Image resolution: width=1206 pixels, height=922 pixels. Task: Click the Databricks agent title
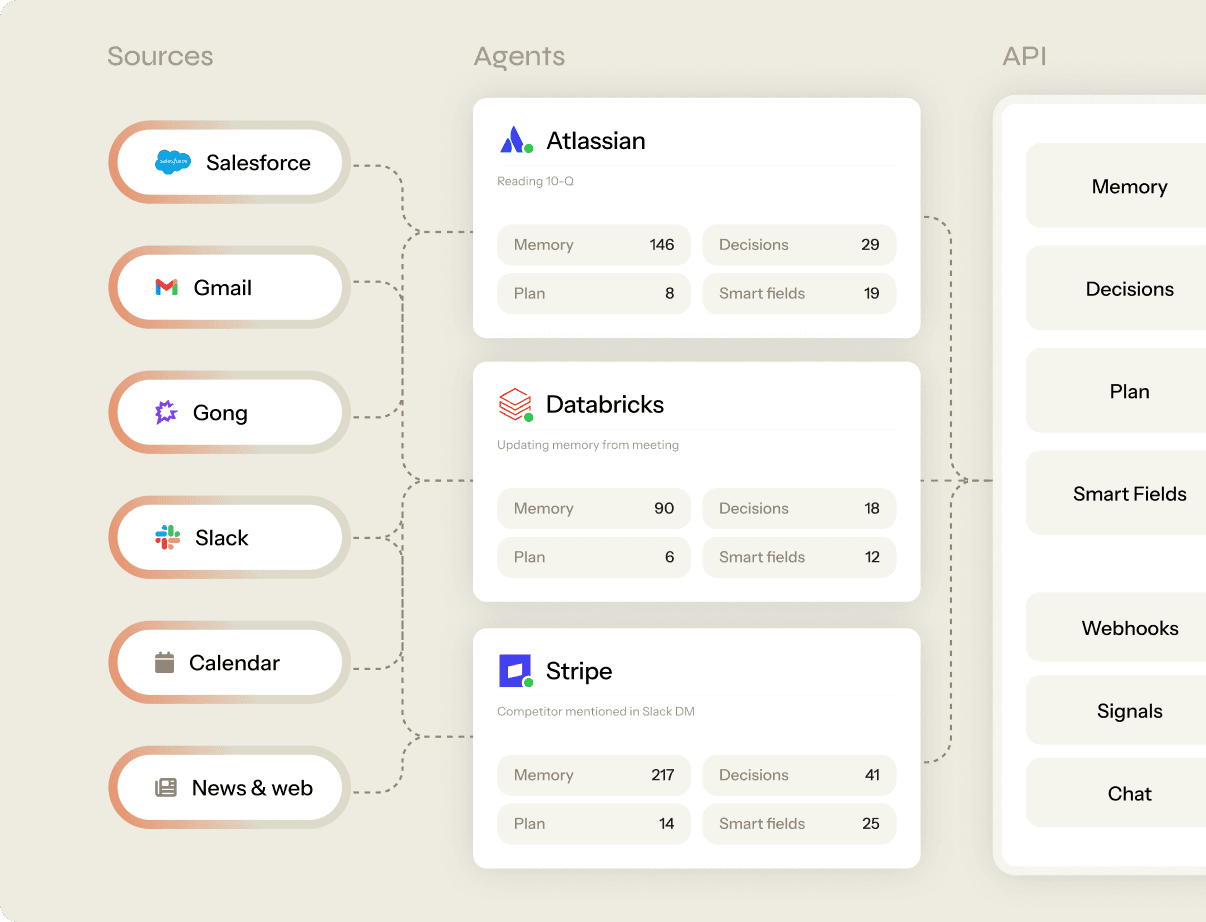pyautogui.click(x=605, y=405)
